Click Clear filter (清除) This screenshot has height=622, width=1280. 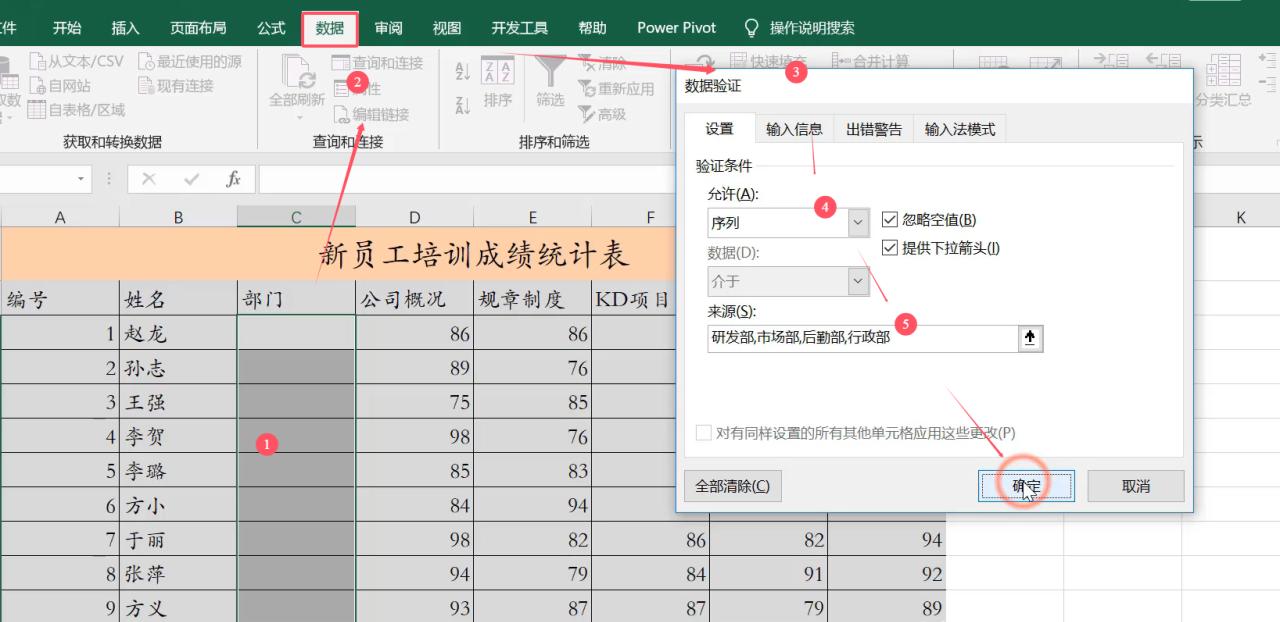click(602, 63)
